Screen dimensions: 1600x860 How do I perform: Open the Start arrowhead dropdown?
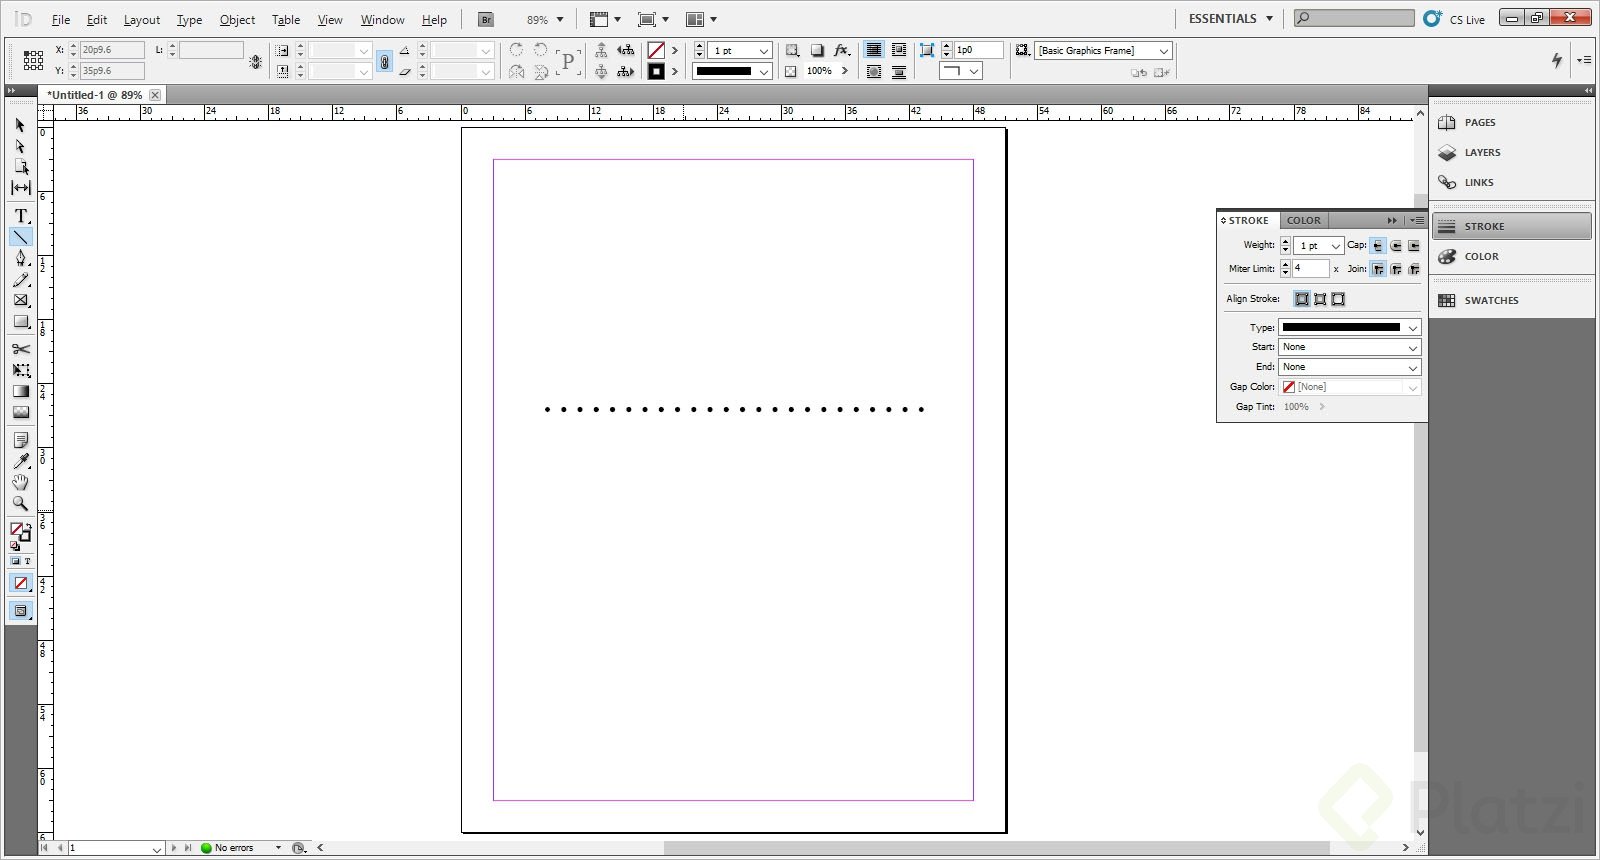[x=1349, y=347]
